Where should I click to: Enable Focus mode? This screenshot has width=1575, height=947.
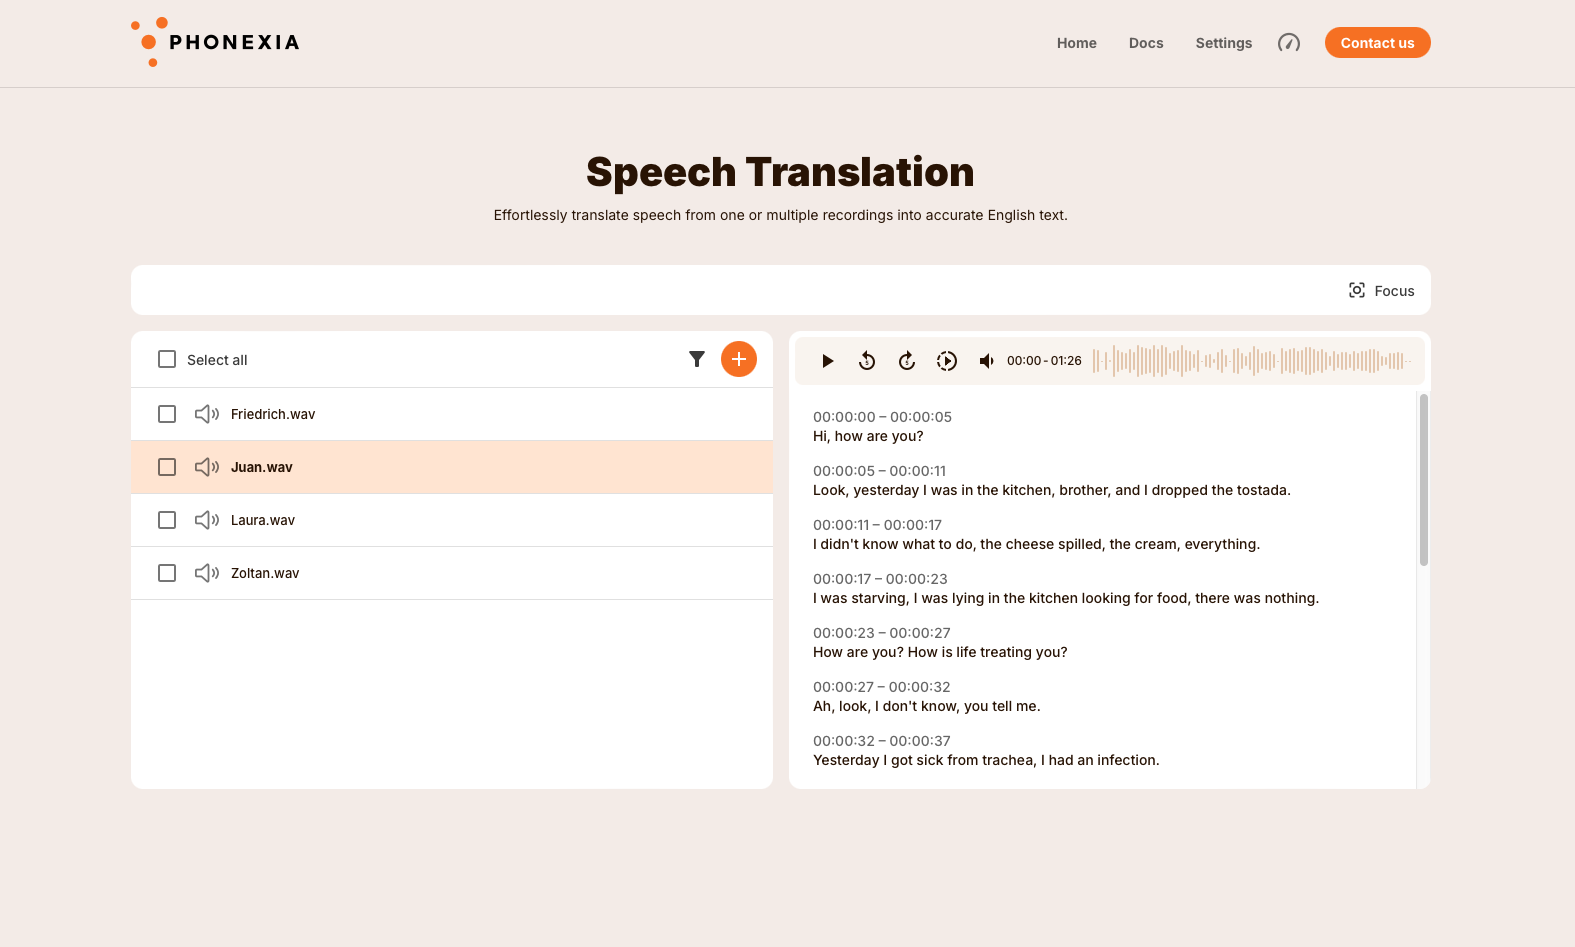click(1381, 291)
